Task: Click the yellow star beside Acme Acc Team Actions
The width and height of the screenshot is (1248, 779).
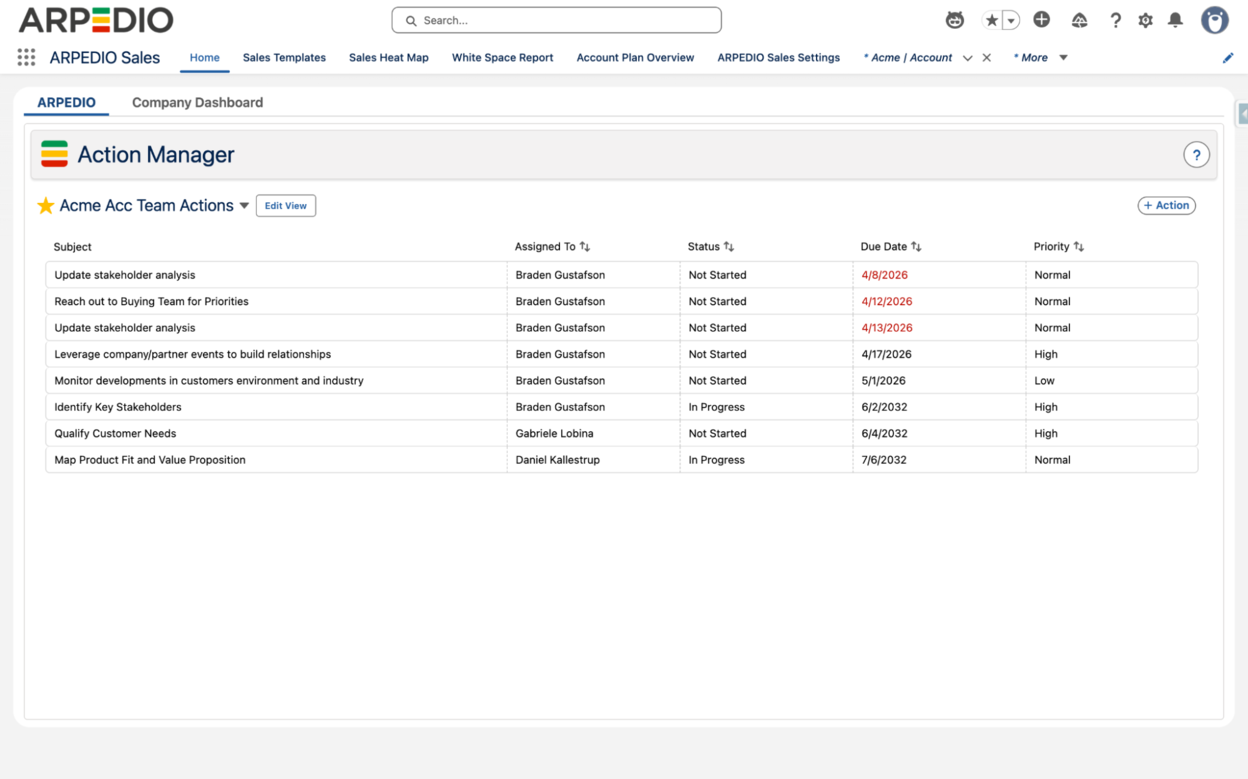Action: pyautogui.click(x=46, y=205)
